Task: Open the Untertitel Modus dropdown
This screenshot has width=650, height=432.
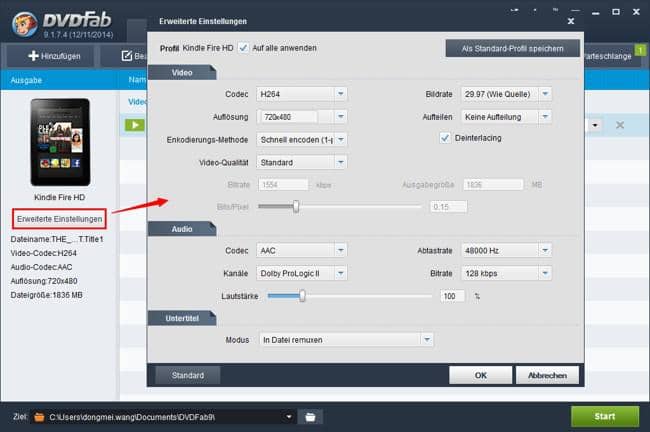Action: coord(427,340)
